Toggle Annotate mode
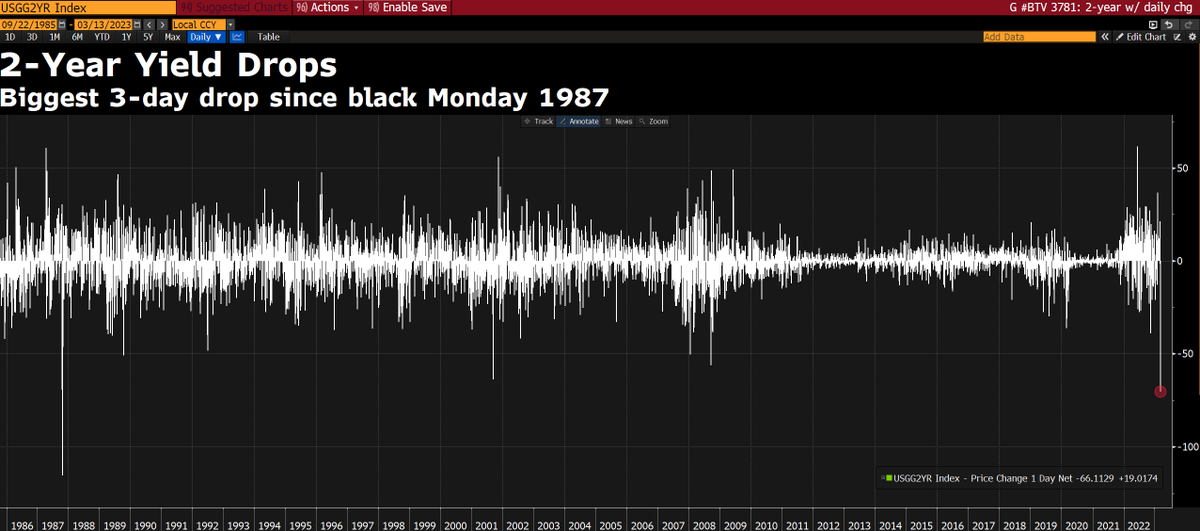Image resolution: width=1200 pixels, height=531 pixels. [578, 121]
